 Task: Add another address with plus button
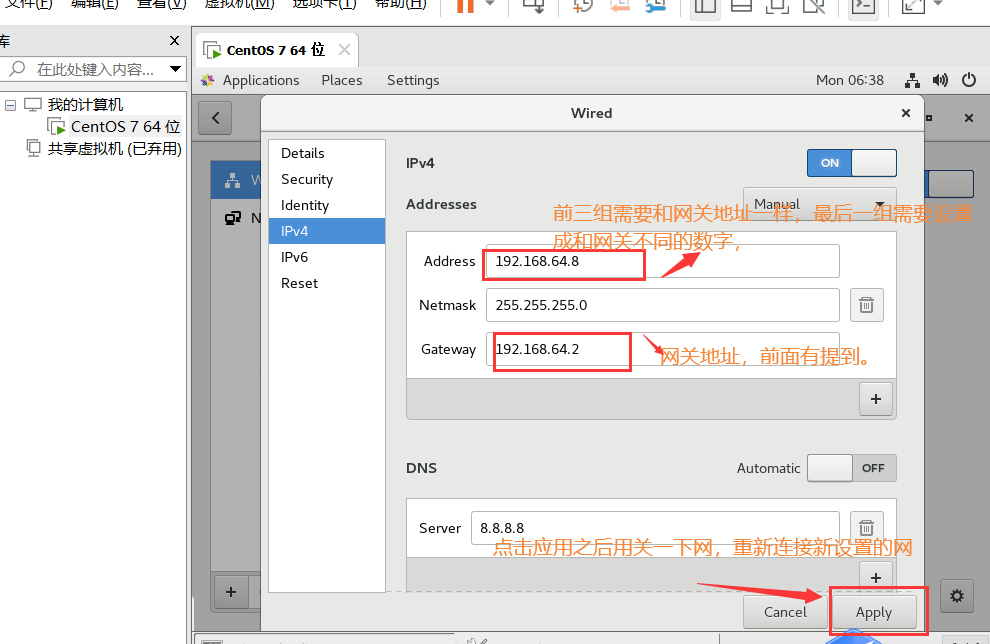pyautogui.click(x=876, y=399)
